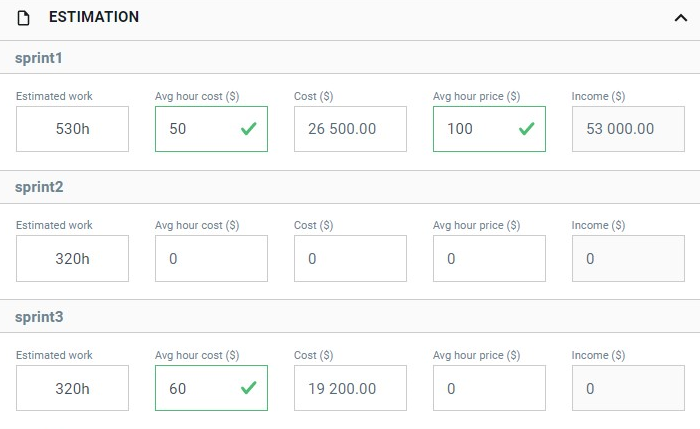This screenshot has width=700, height=429.
Task: Click green checkmark in sprint1 Avg hour price
Action: [x=527, y=129]
